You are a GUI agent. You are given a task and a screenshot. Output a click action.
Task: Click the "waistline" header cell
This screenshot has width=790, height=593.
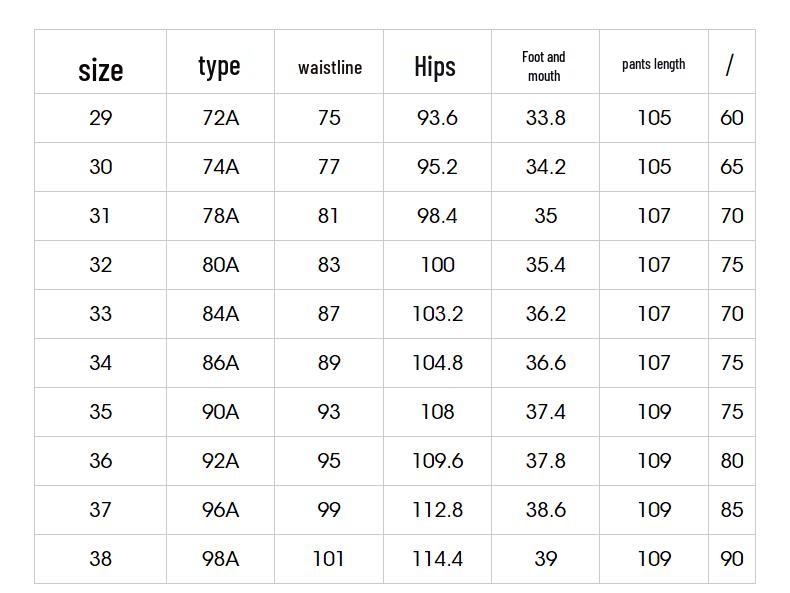pyautogui.click(x=329, y=67)
